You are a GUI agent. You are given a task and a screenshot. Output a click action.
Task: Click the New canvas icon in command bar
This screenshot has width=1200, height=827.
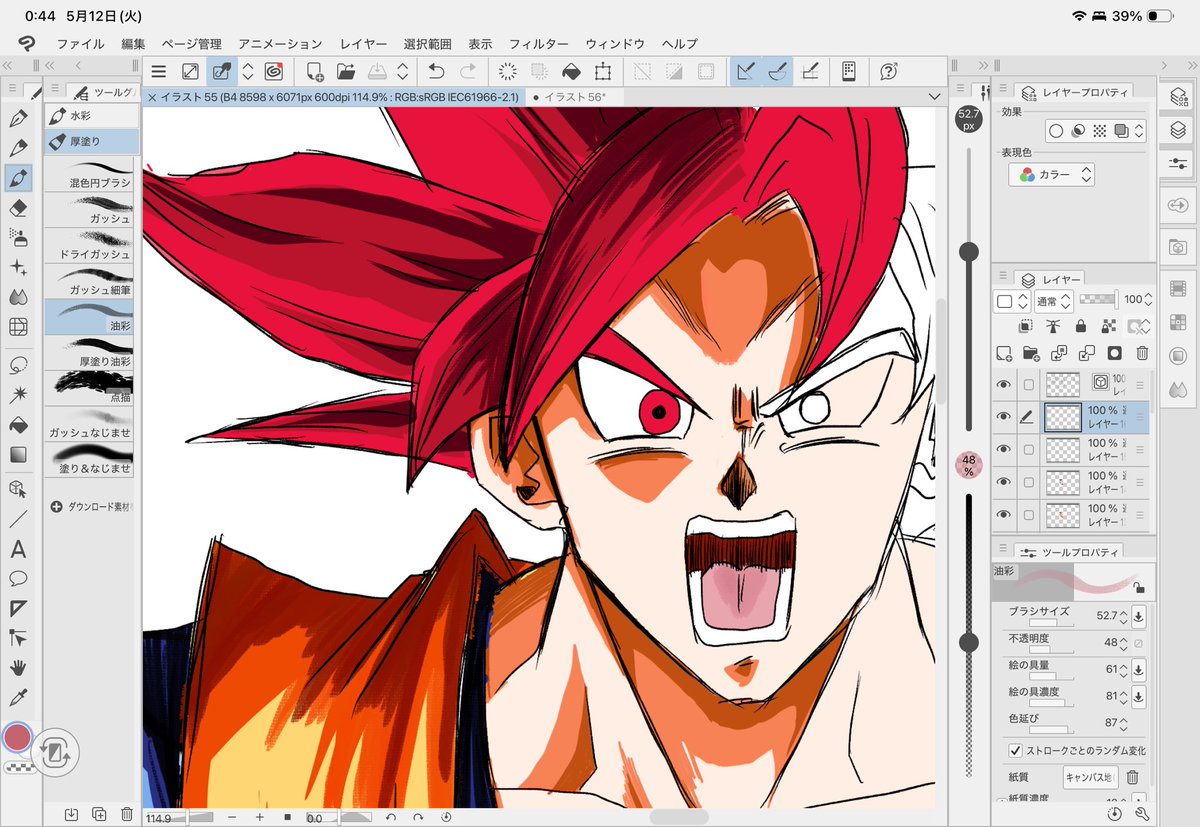click(x=315, y=71)
